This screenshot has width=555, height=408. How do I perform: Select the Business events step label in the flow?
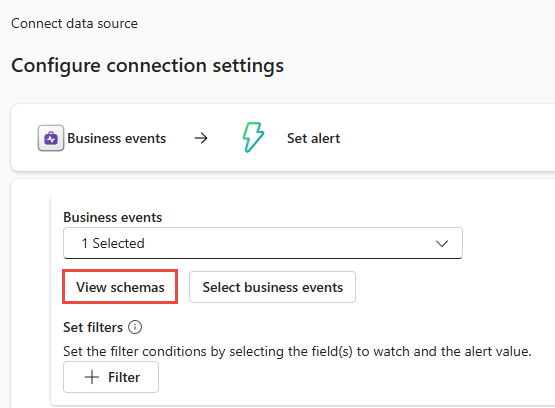tap(116, 138)
